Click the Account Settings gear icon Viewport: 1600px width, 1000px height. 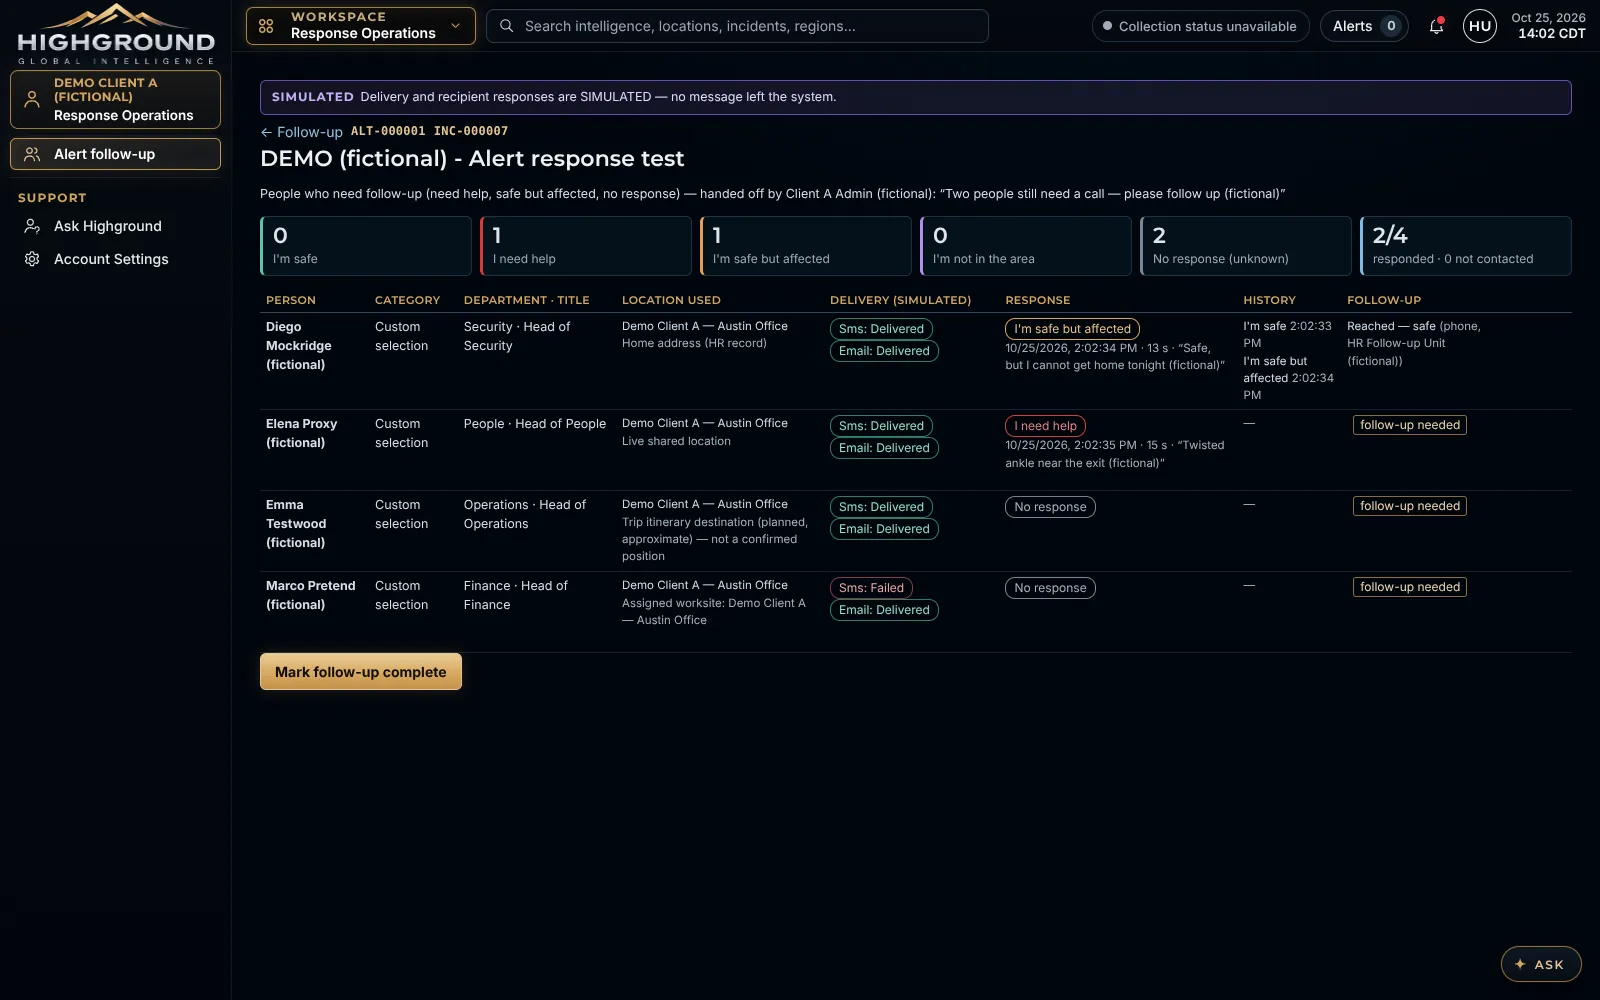pos(32,259)
